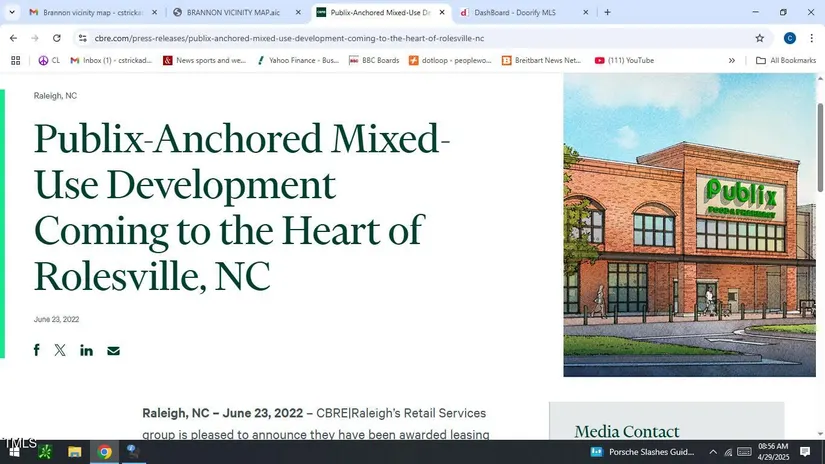
Task: Open Yahoo Finance bookmark
Action: [298, 60]
